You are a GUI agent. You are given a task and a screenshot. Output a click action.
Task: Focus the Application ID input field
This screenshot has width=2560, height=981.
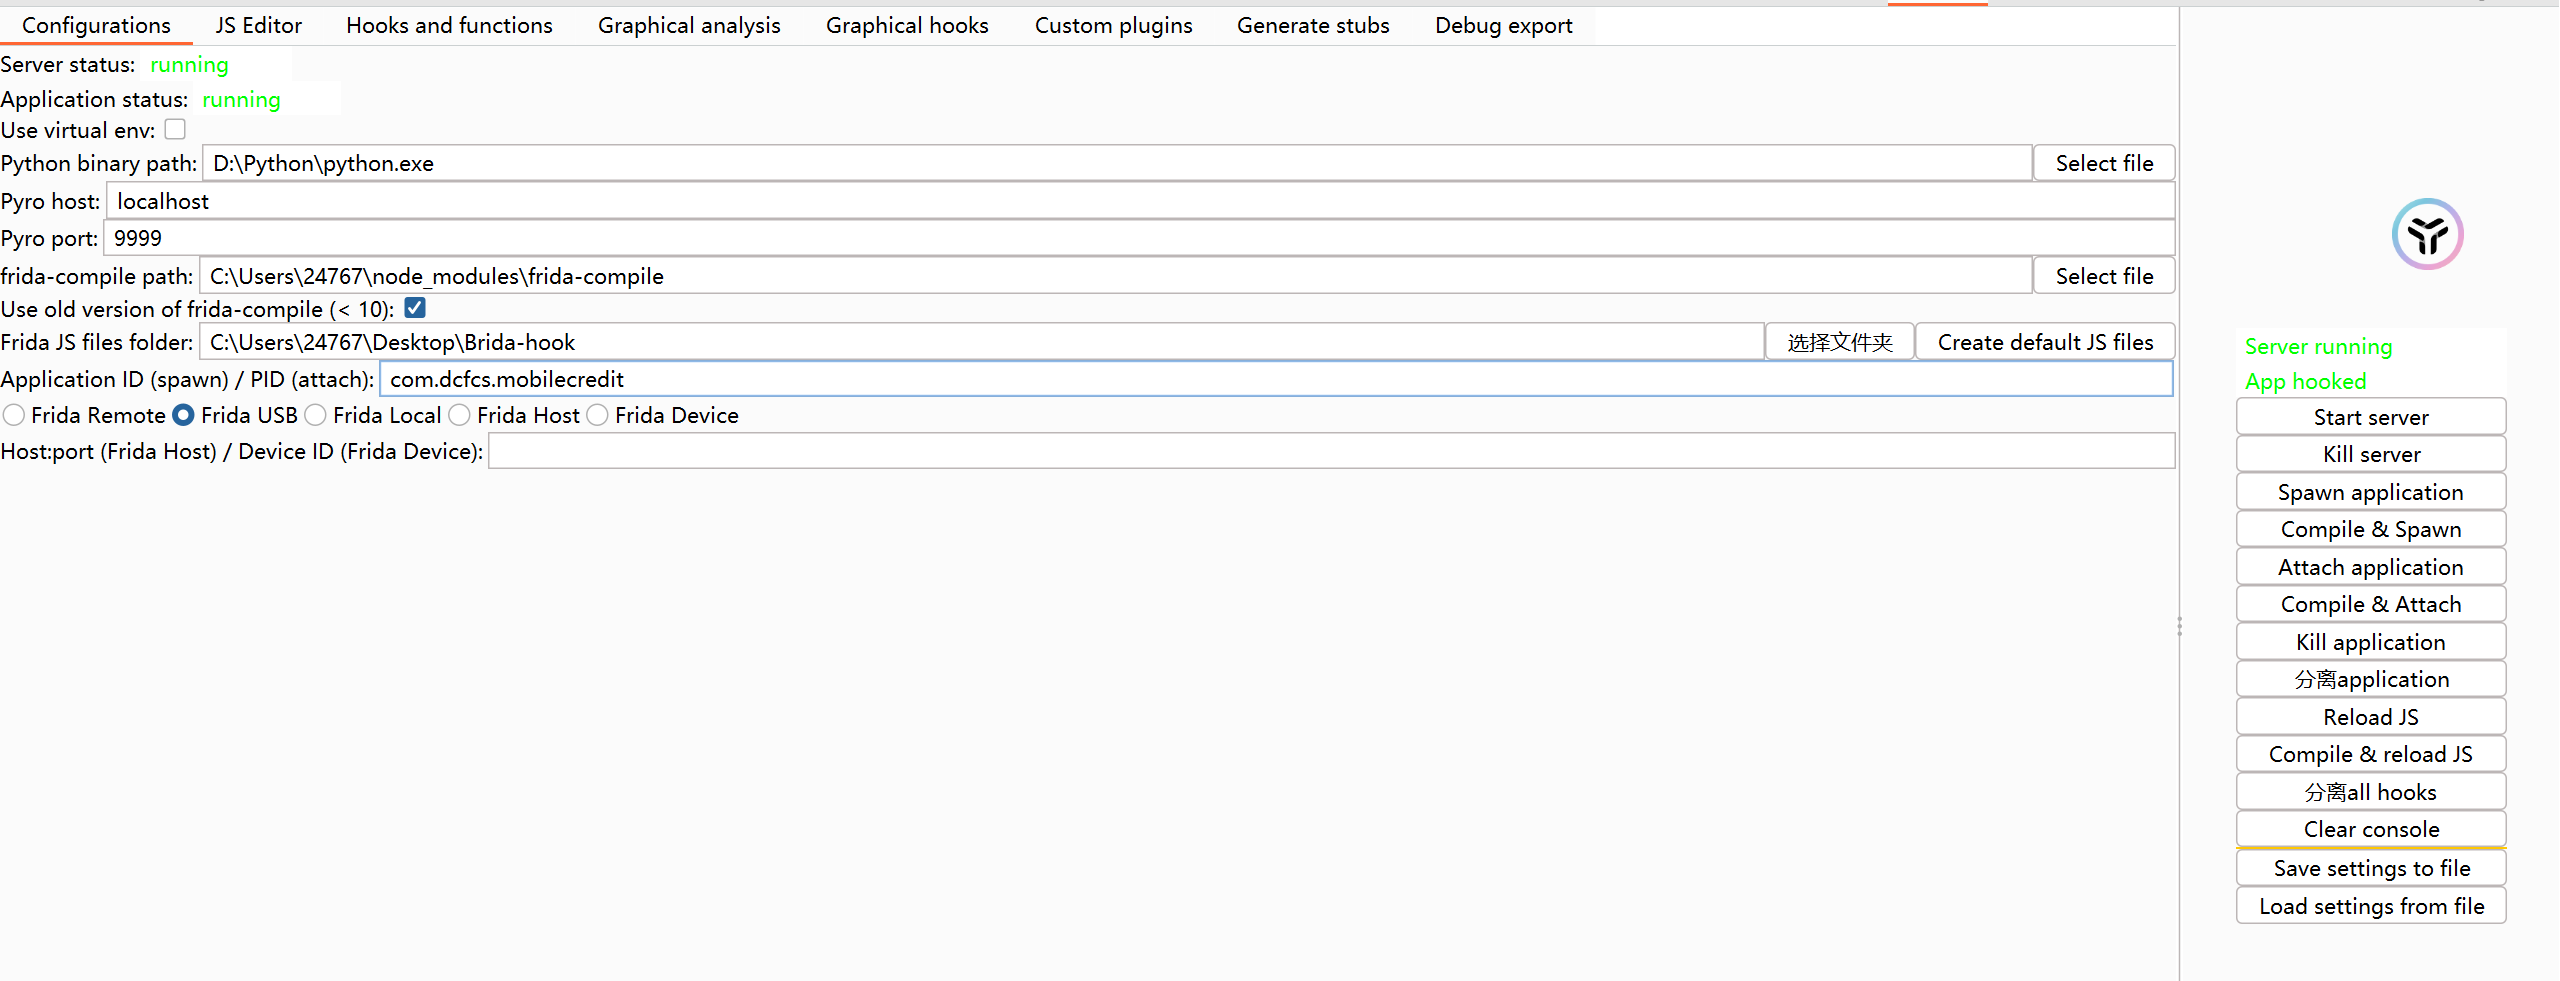(x=1275, y=379)
